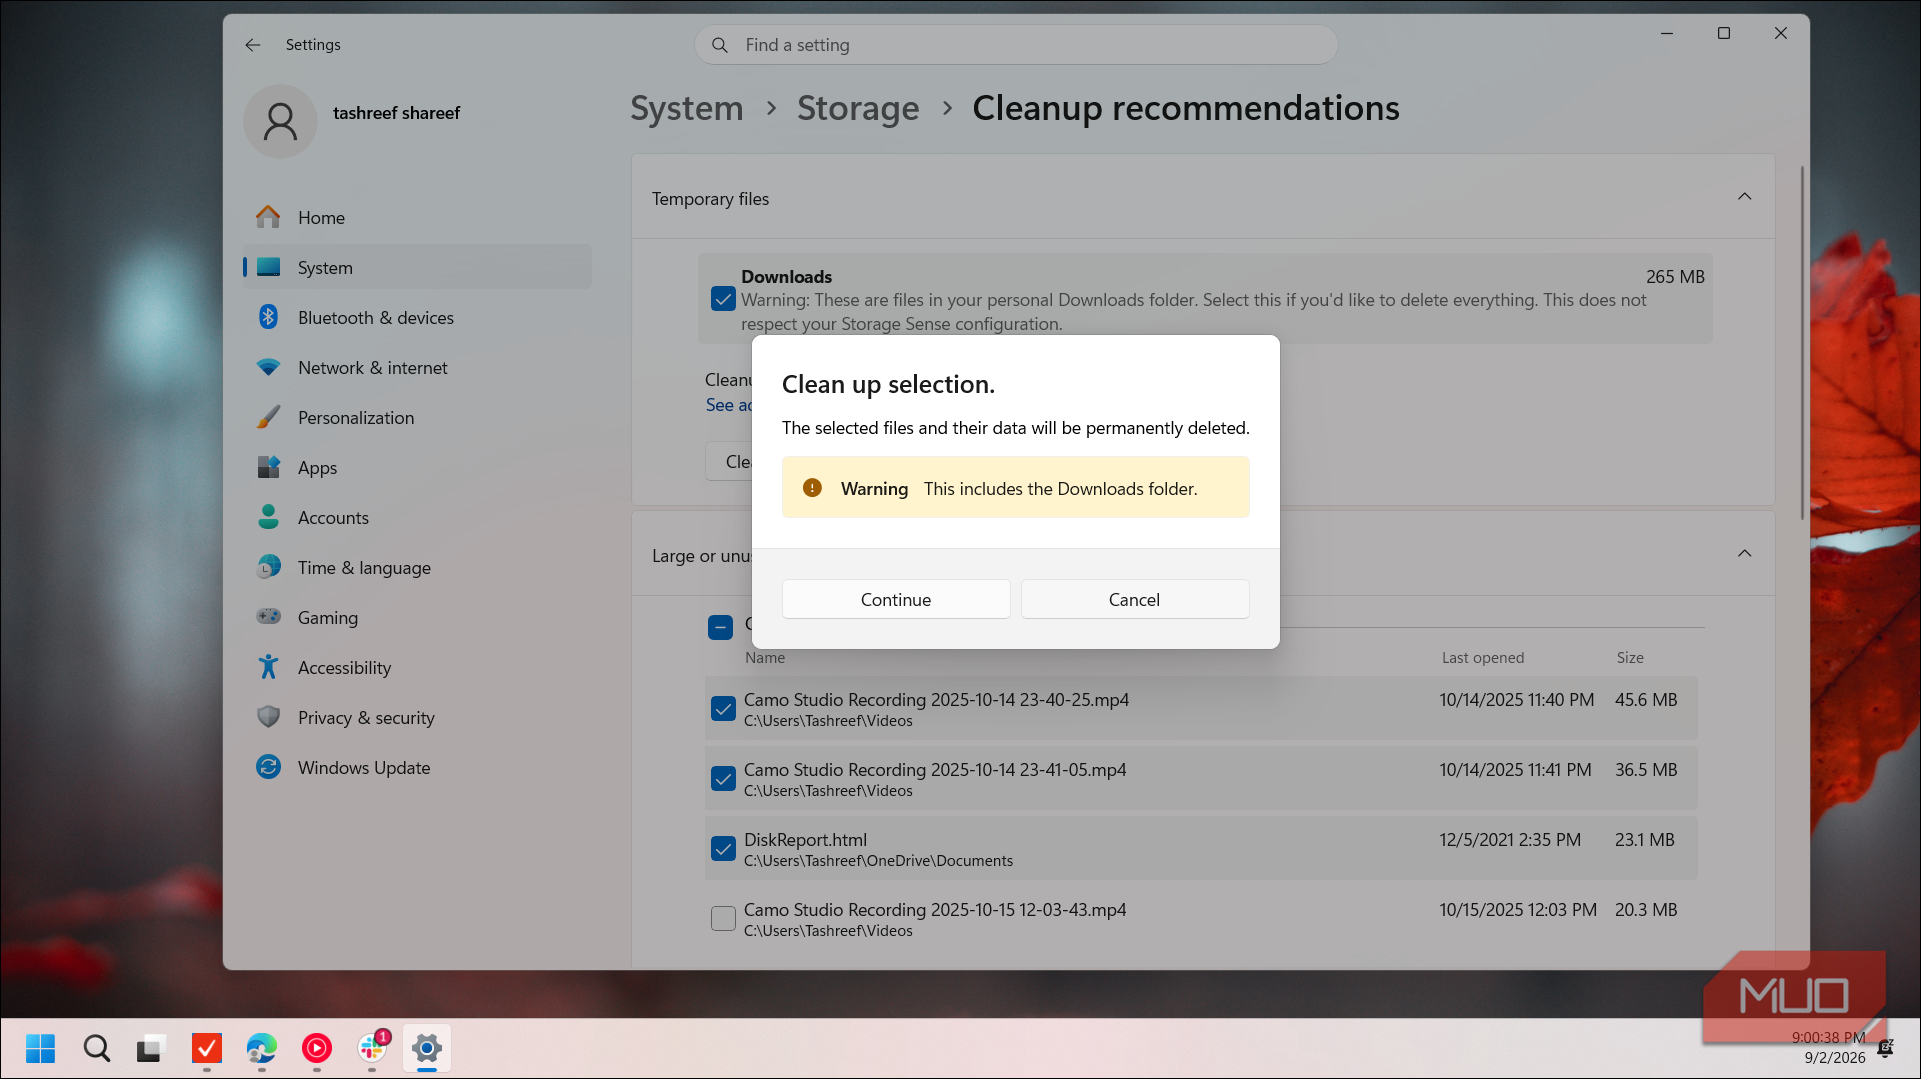Click the Time & language globe icon

click(x=268, y=567)
